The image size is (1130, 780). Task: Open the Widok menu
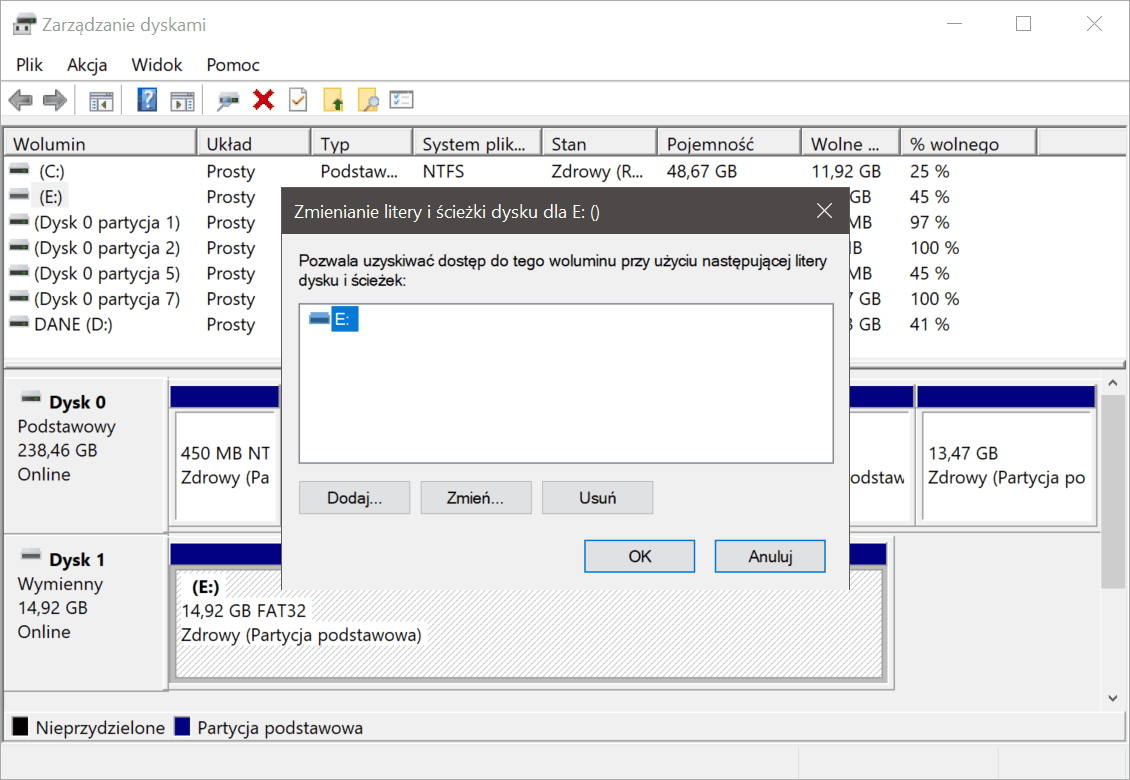(157, 65)
